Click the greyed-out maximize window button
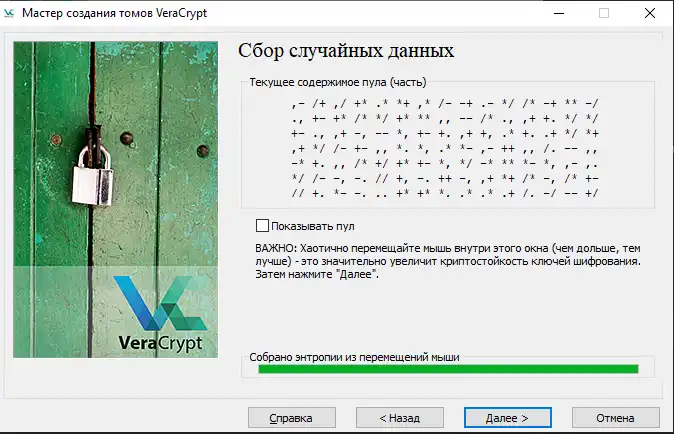 click(x=603, y=13)
